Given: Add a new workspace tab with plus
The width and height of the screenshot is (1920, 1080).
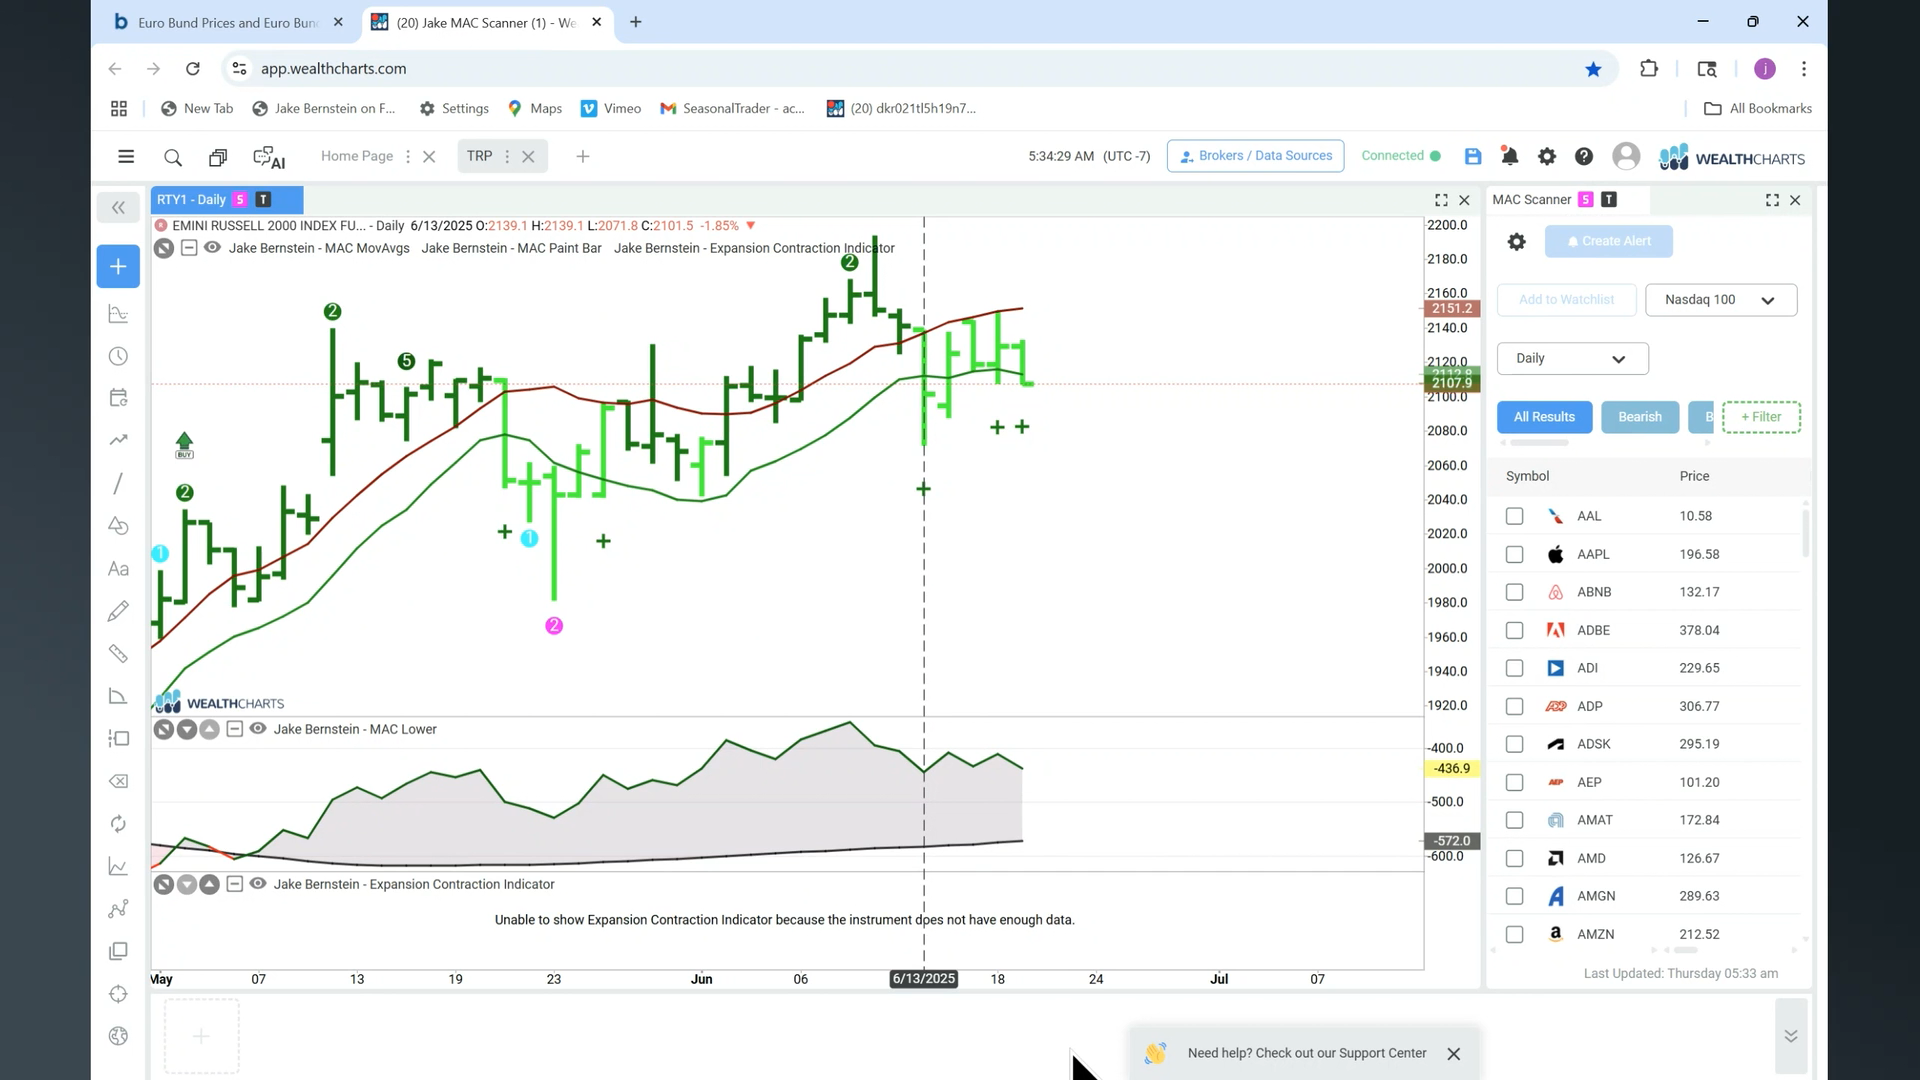Looking at the screenshot, I should [x=583, y=156].
